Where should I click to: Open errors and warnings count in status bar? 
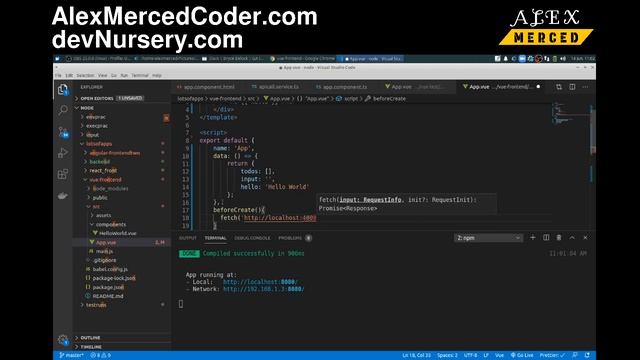[100, 356]
